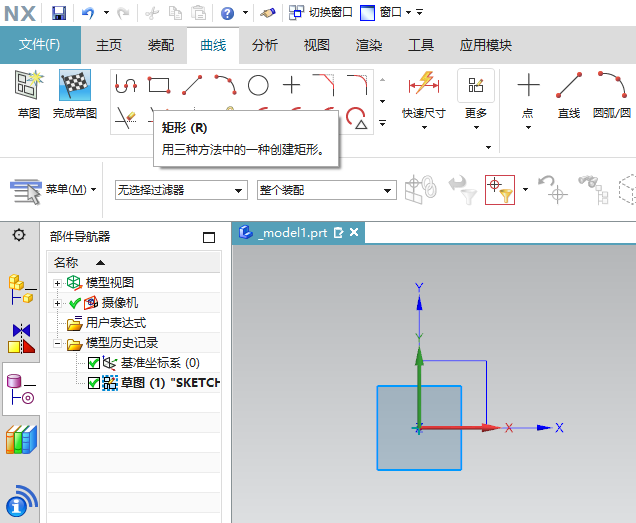Expand the Undo history dropdown arrow

click(x=106, y=13)
